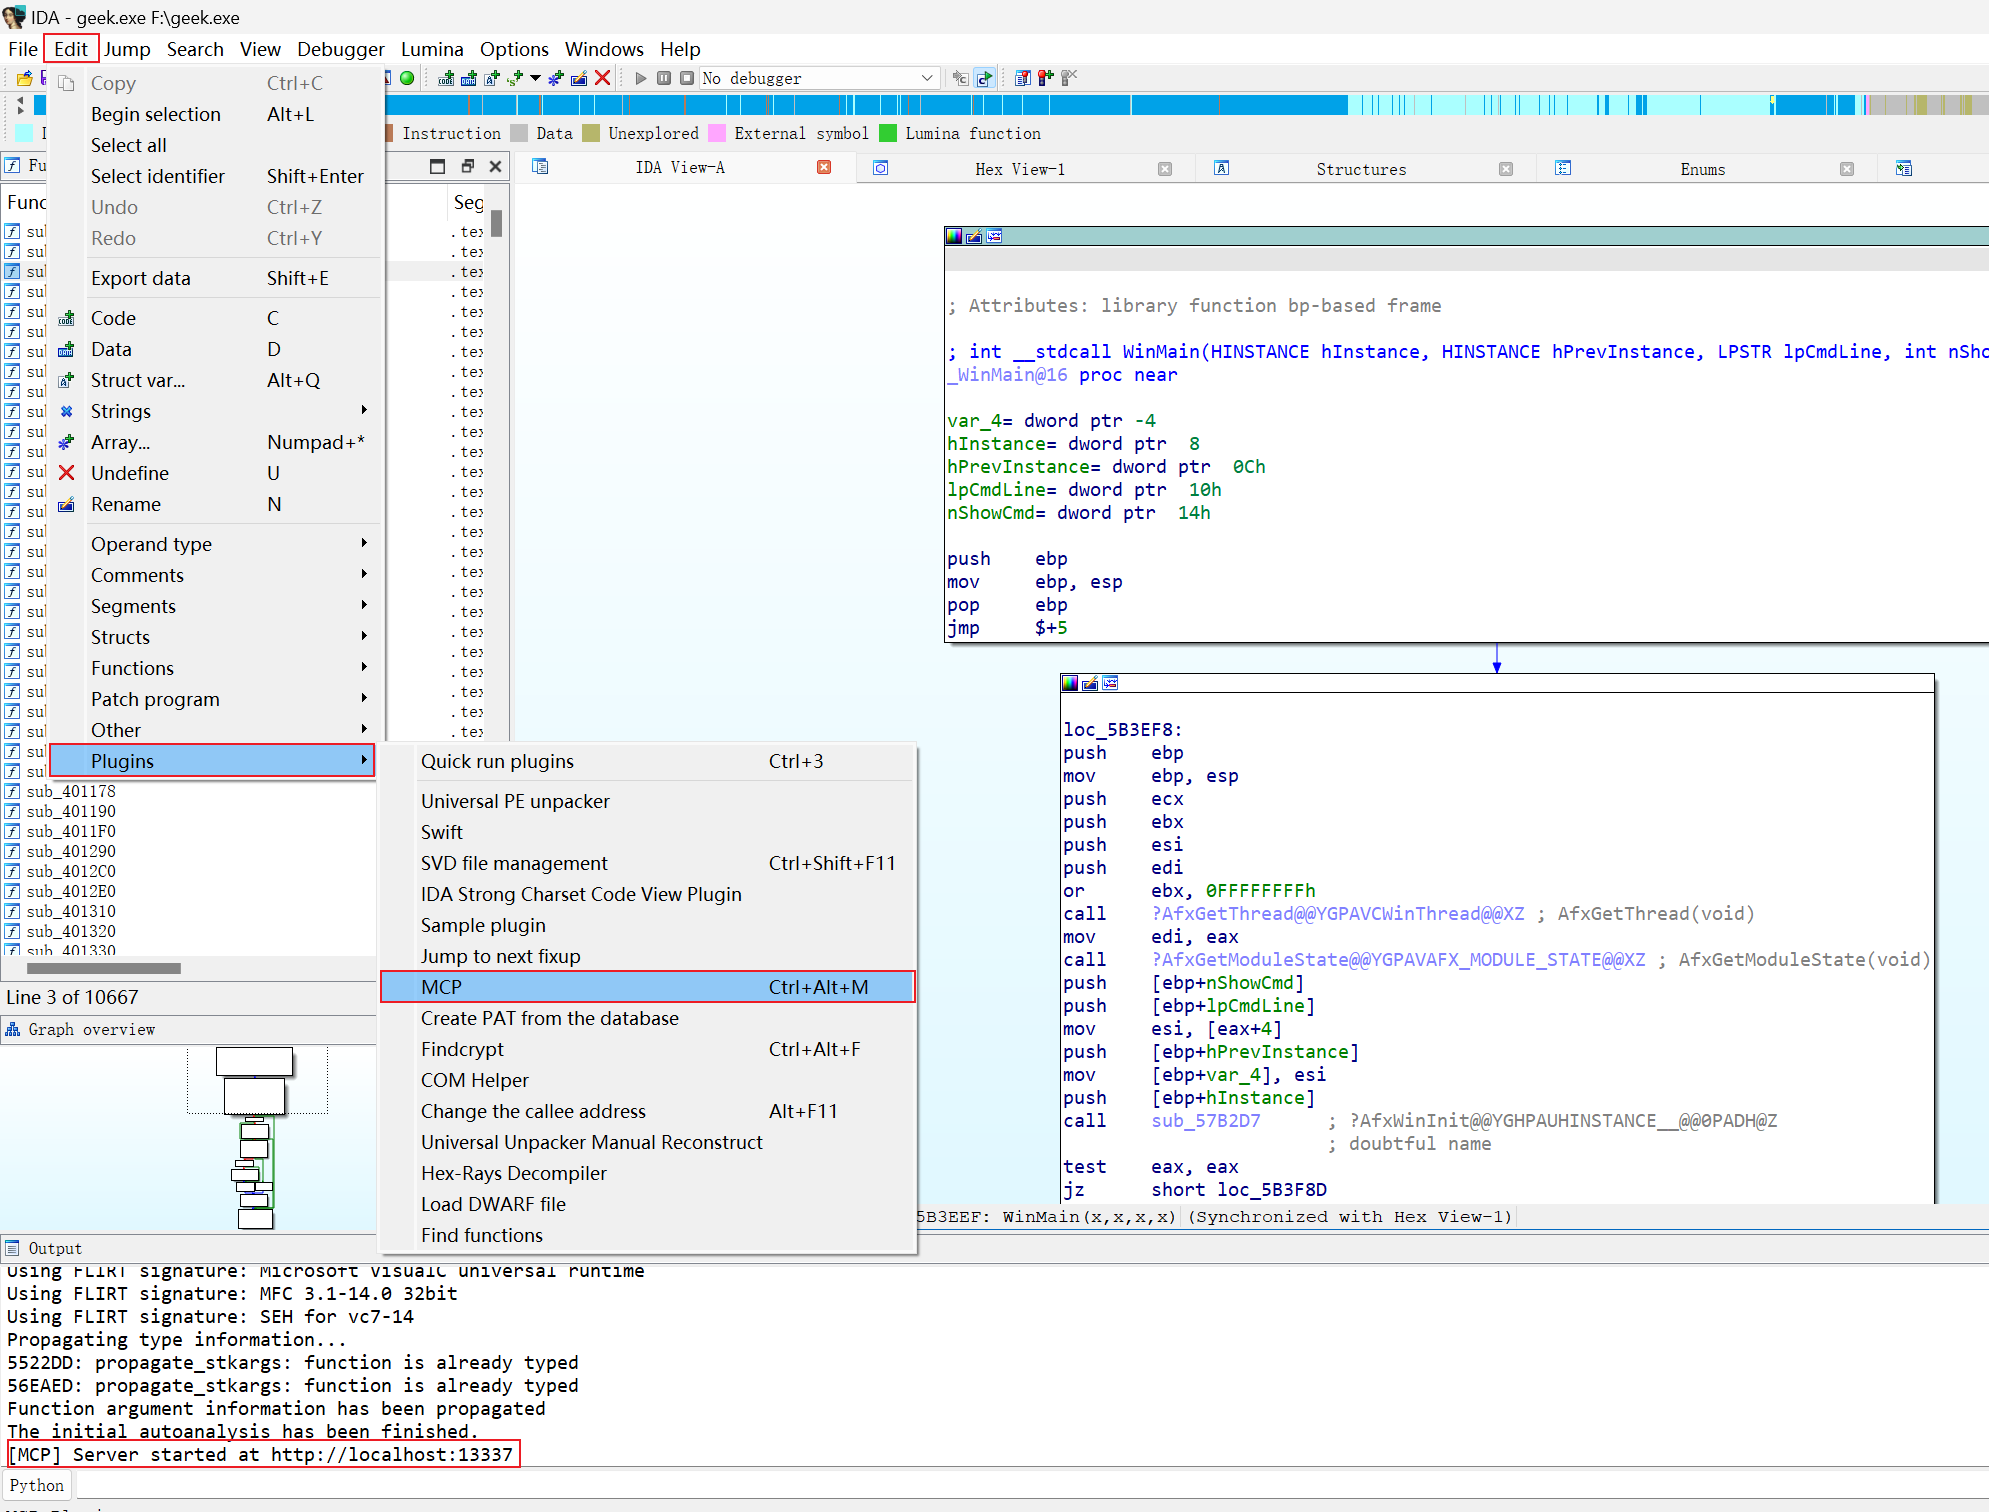1989x1512 pixels.
Task: Click the Lumina function green swatch
Action: click(x=888, y=133)
